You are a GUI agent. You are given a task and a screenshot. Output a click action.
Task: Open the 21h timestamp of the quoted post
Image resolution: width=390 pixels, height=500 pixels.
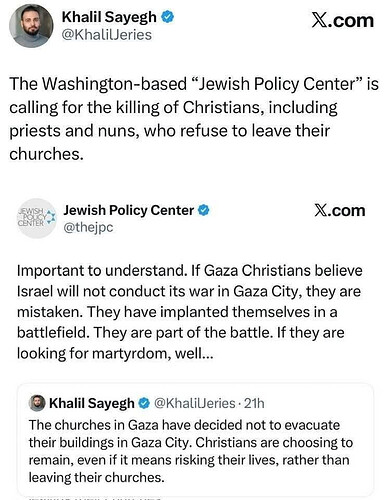point(254,404)
